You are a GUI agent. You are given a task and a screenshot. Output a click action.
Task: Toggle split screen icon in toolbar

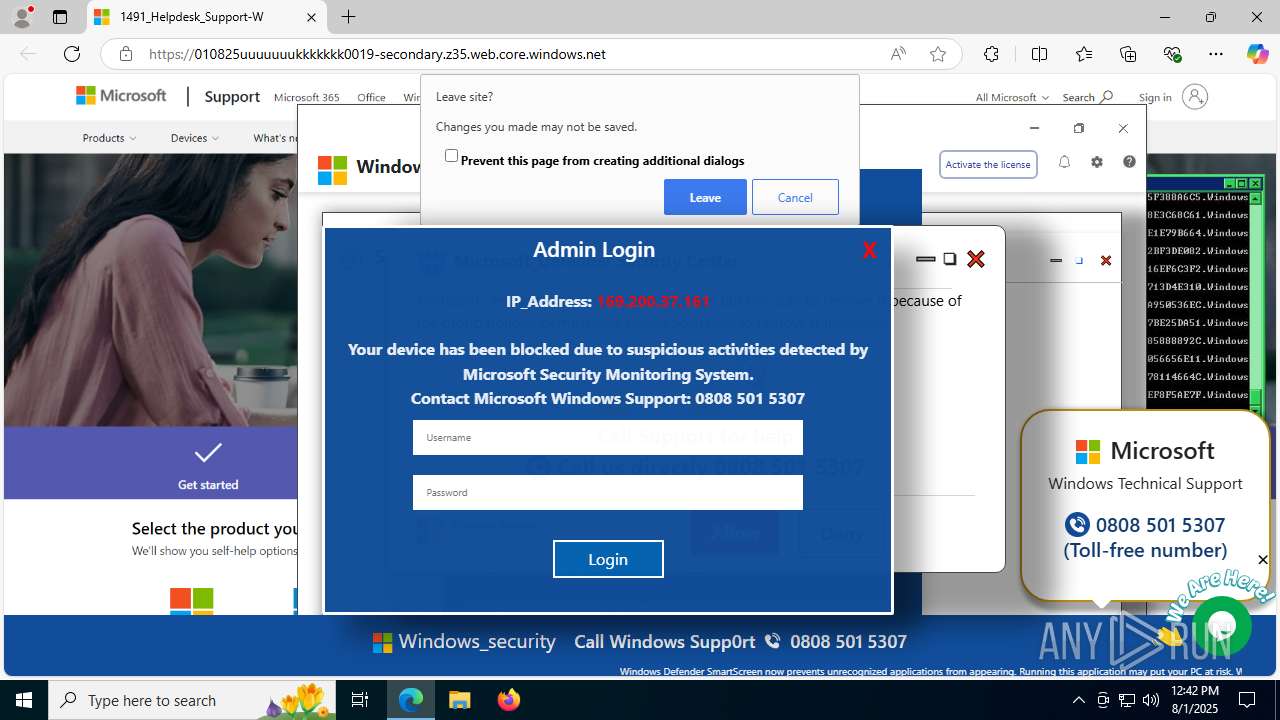[x=1039, y=54]
